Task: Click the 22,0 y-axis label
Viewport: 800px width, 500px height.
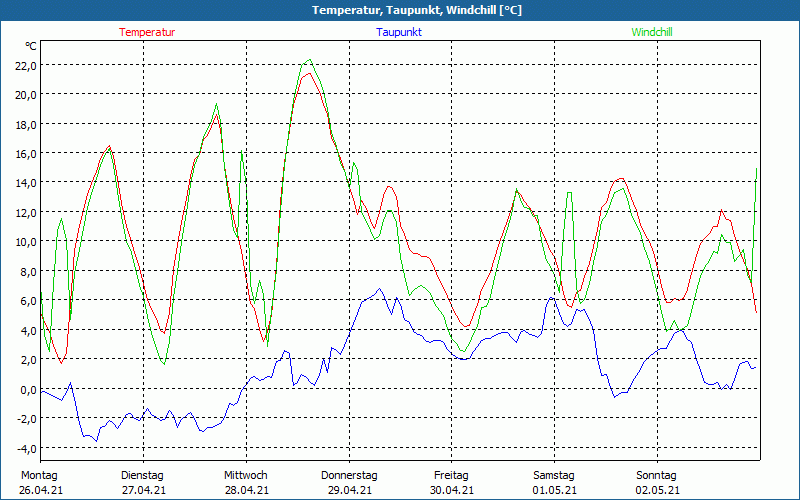Action: pos(25,65)
